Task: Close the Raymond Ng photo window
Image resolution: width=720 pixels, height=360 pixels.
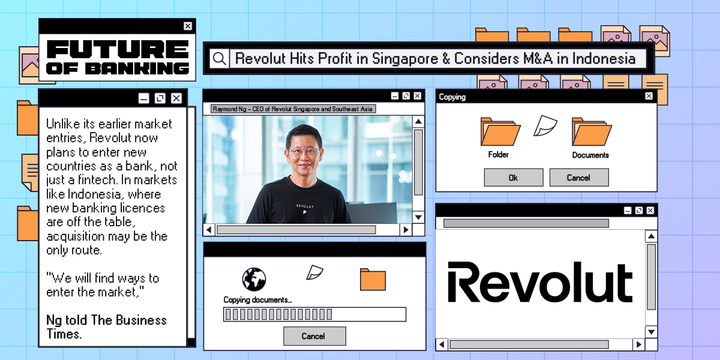Action: coord(417,96)
